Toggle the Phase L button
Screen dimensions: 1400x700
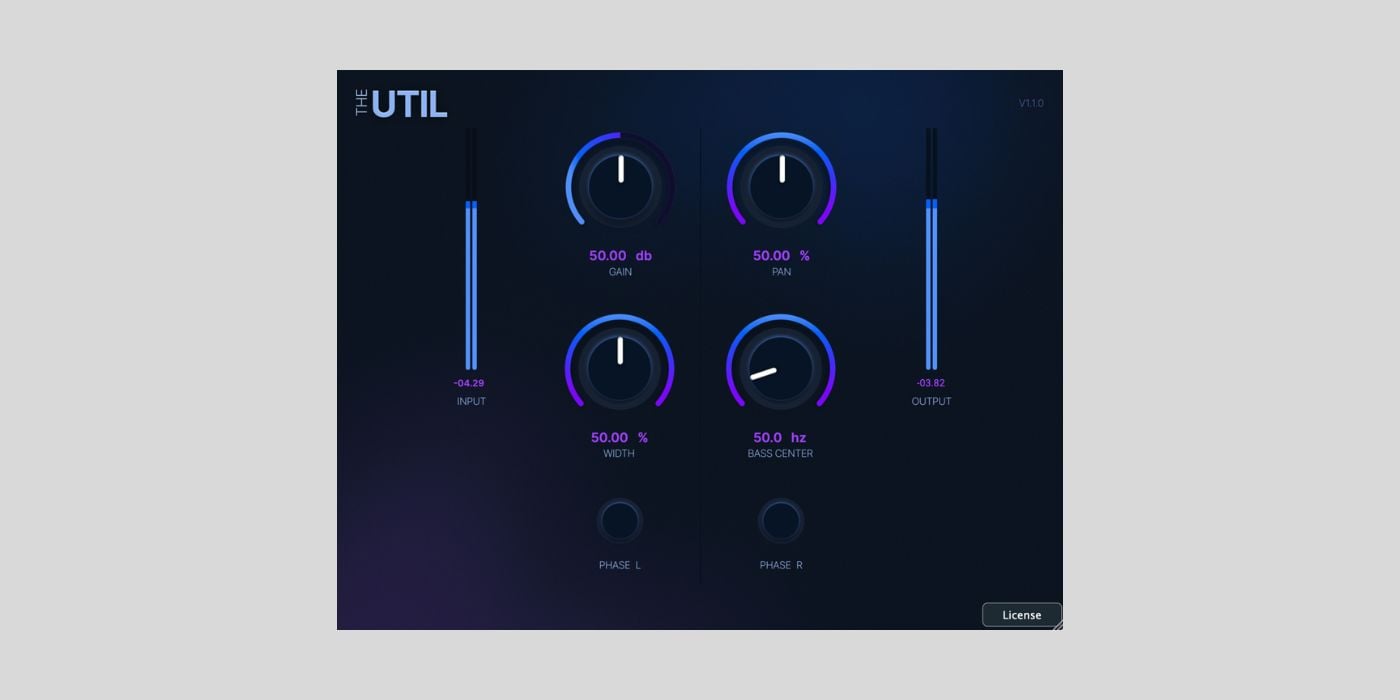click(x=620, y=521)
